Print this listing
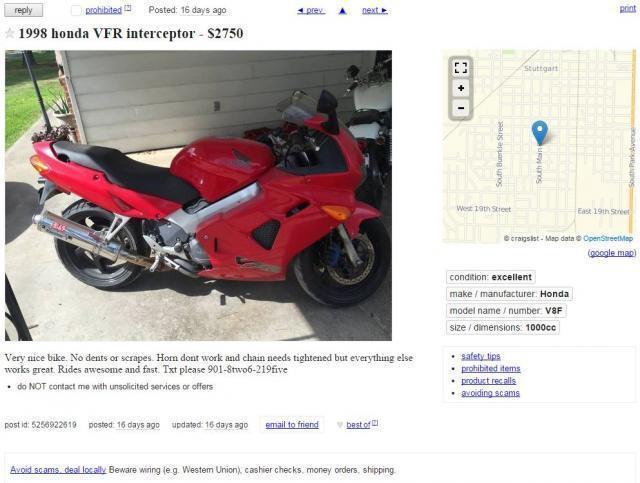Screen dimensions: 640x483 (x=627, y=9)
